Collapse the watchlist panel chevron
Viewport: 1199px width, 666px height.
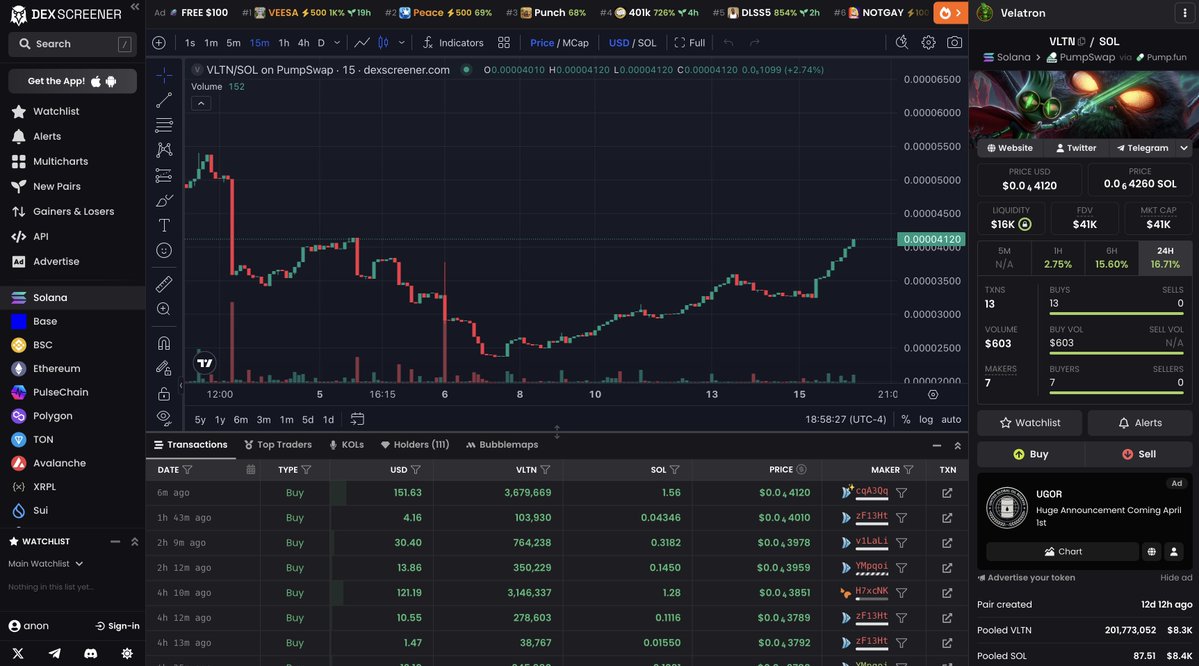click(x=135, y=541)
